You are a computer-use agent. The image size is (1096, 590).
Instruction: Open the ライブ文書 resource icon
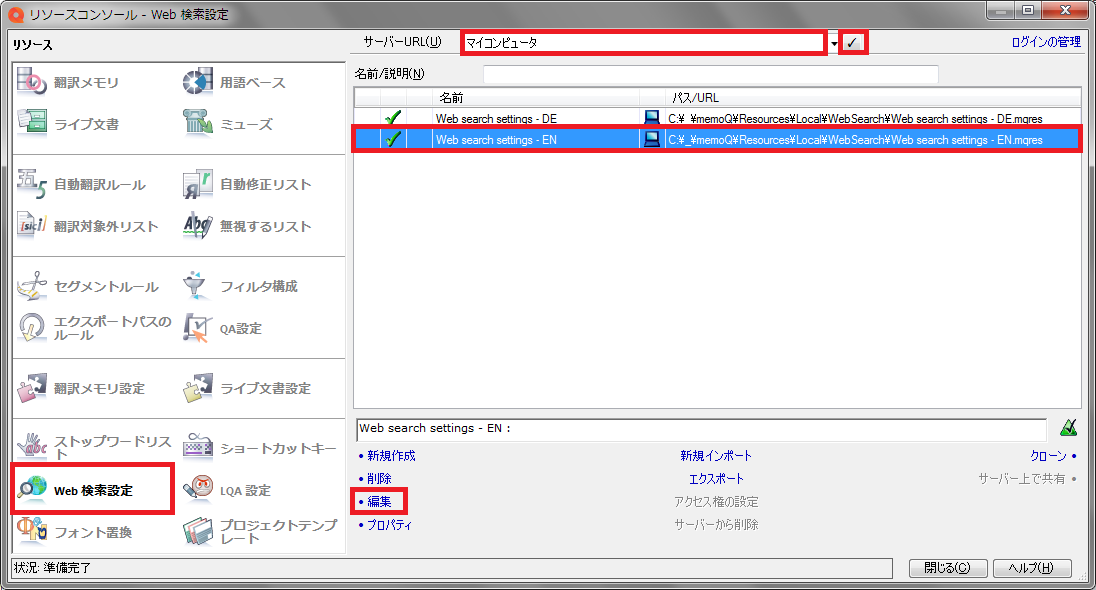click(33, 124)
